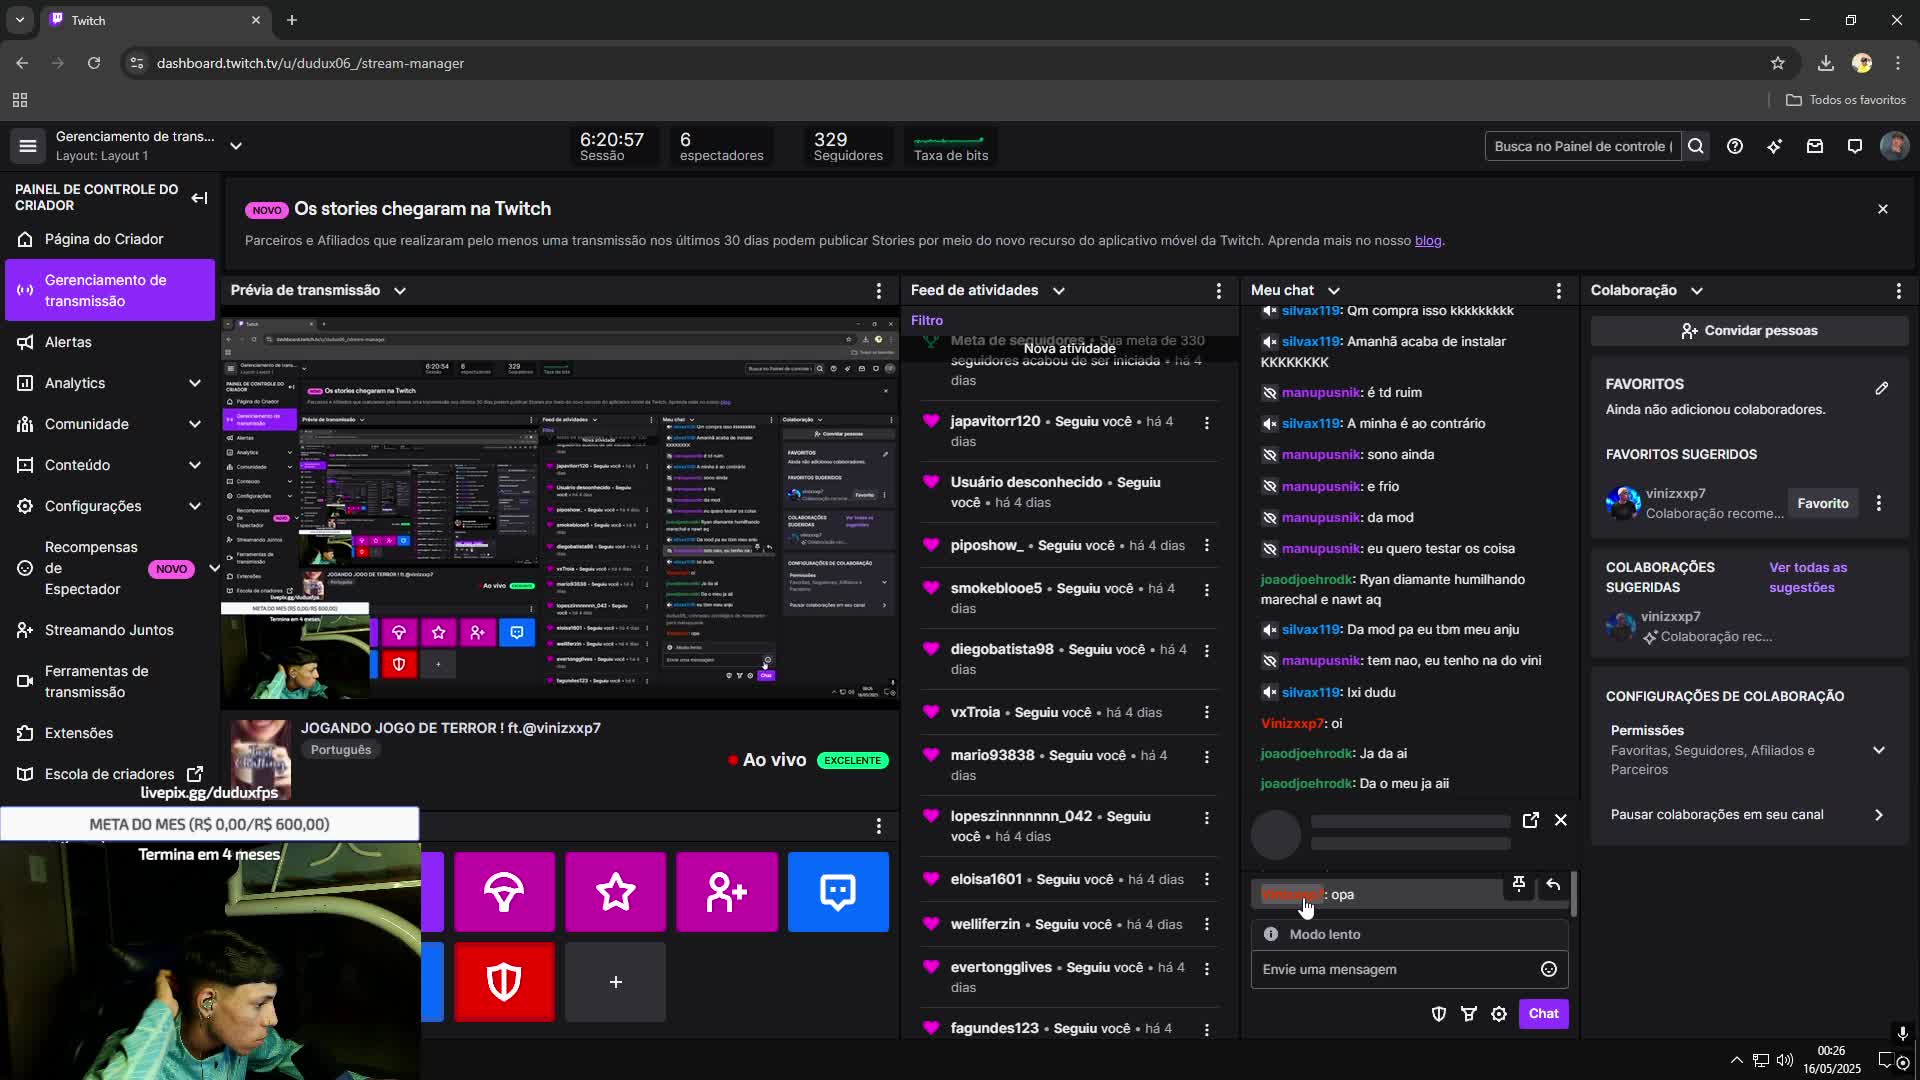The image size is (1920, 1080).
Task: Expand the Conteúdo sidebar section
Action: 195,465
